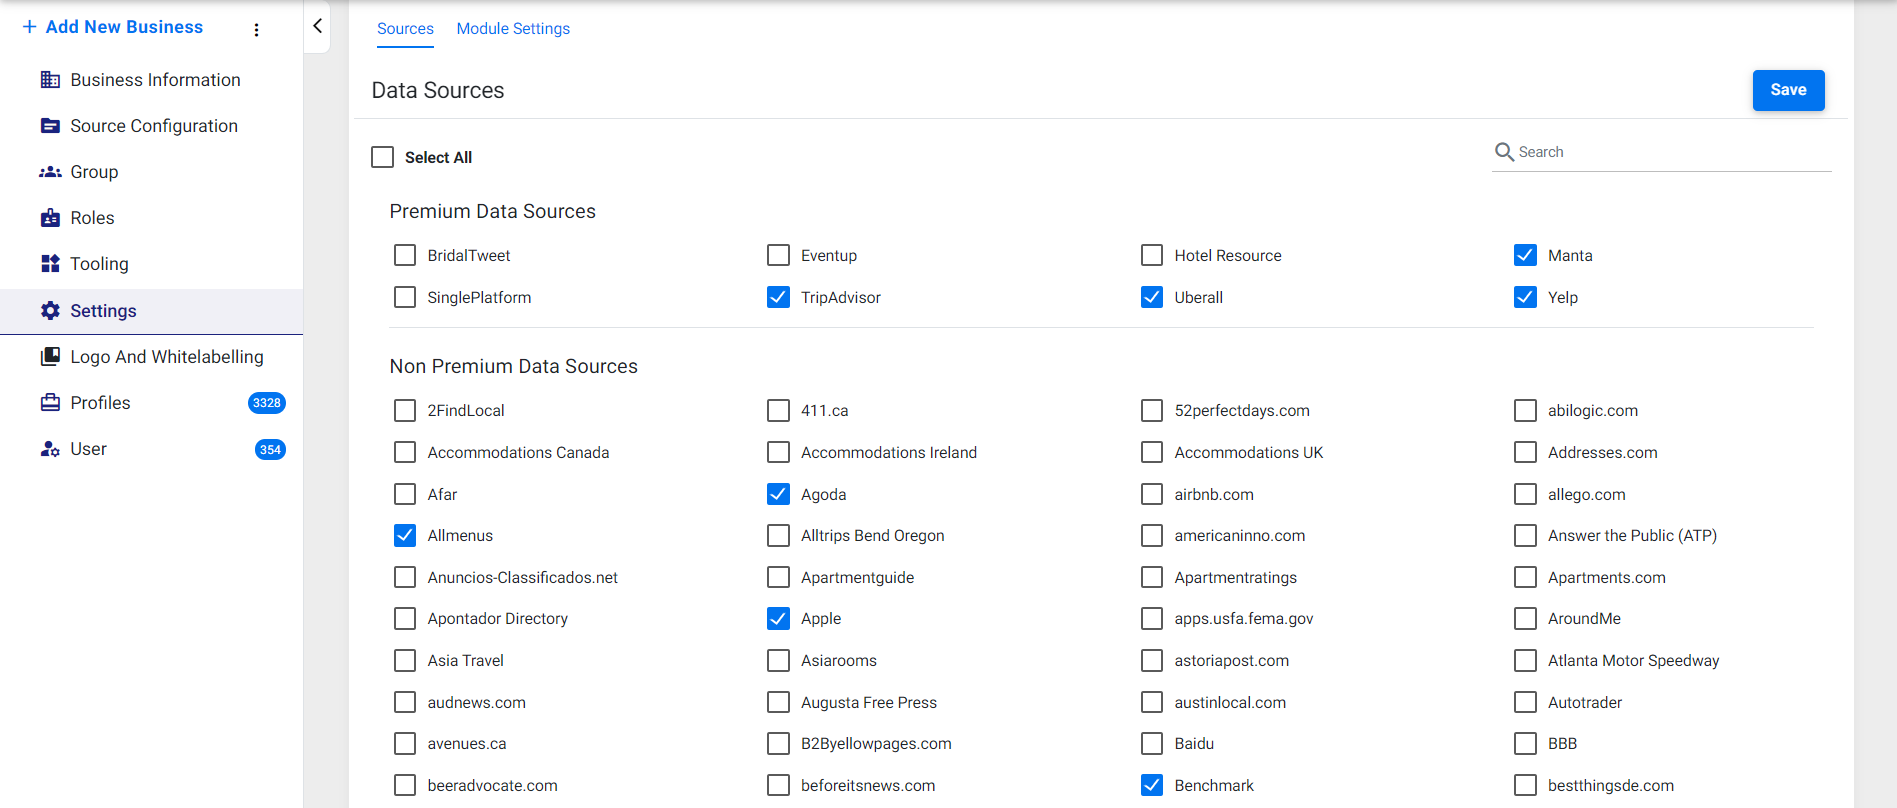The image size is (1897, 808).
Task: Click the Anuncios-Classificados.net label
Action: point(523,578)
